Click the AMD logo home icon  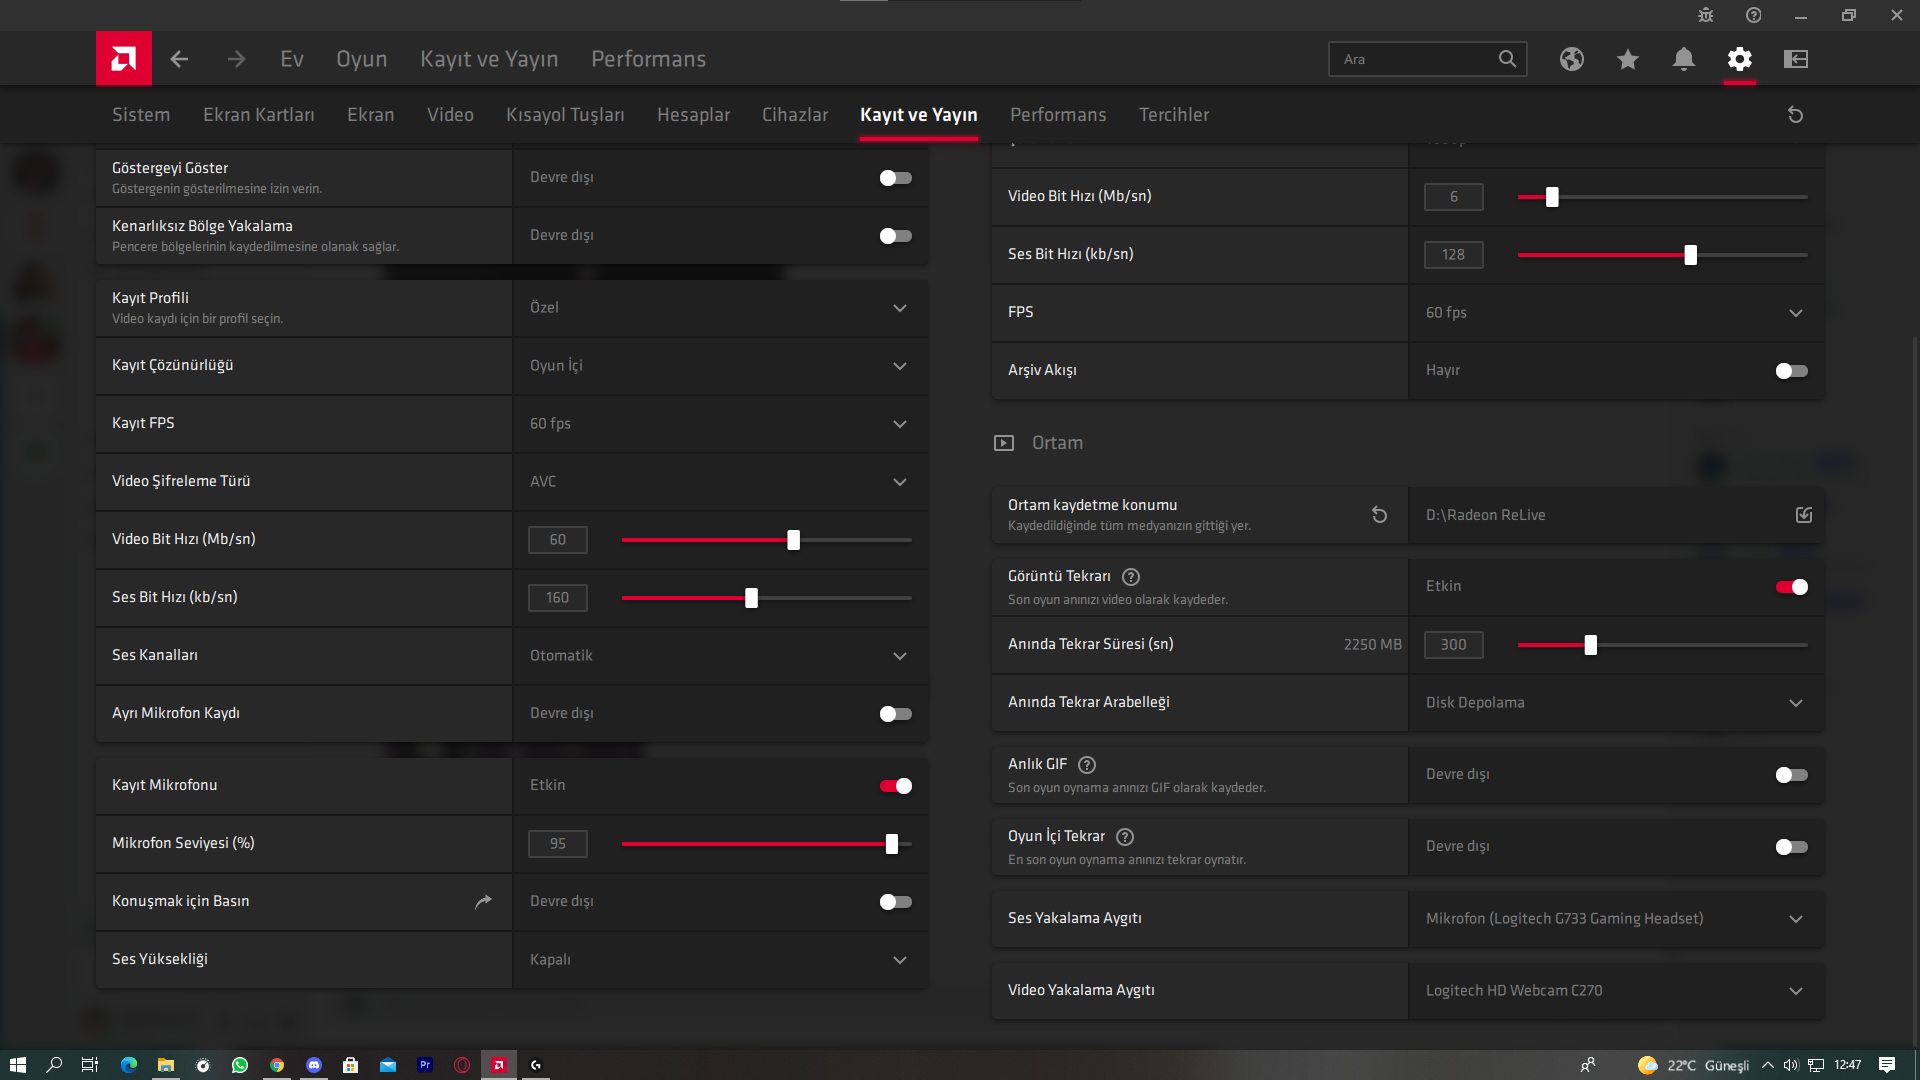point(124,59)
